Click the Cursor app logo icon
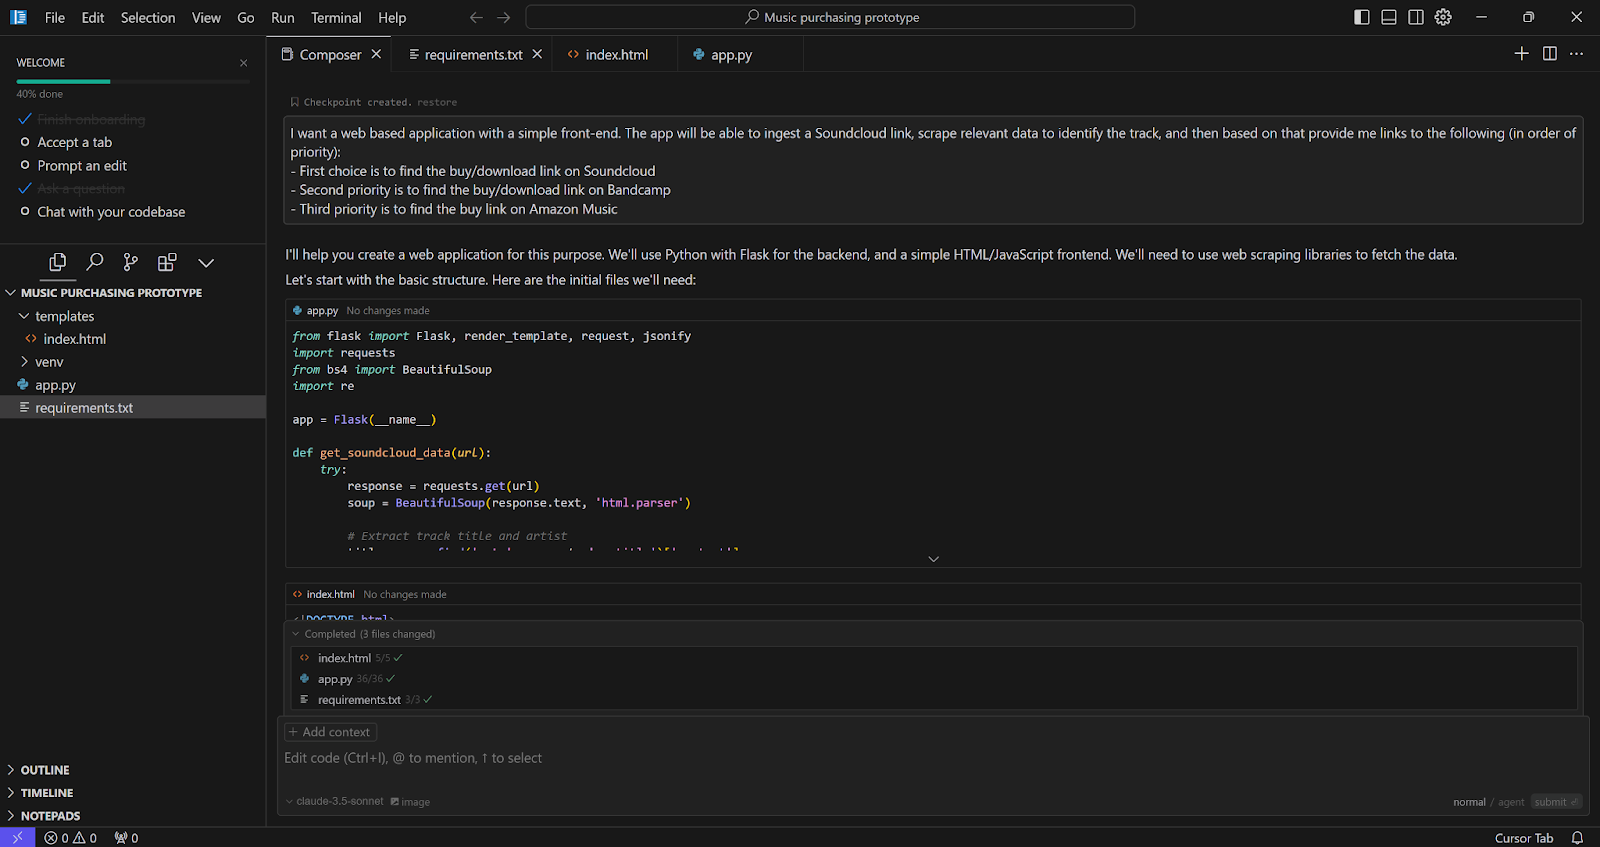The height and width of the screenshot is (847, 1600). click(x=18, y=17)
